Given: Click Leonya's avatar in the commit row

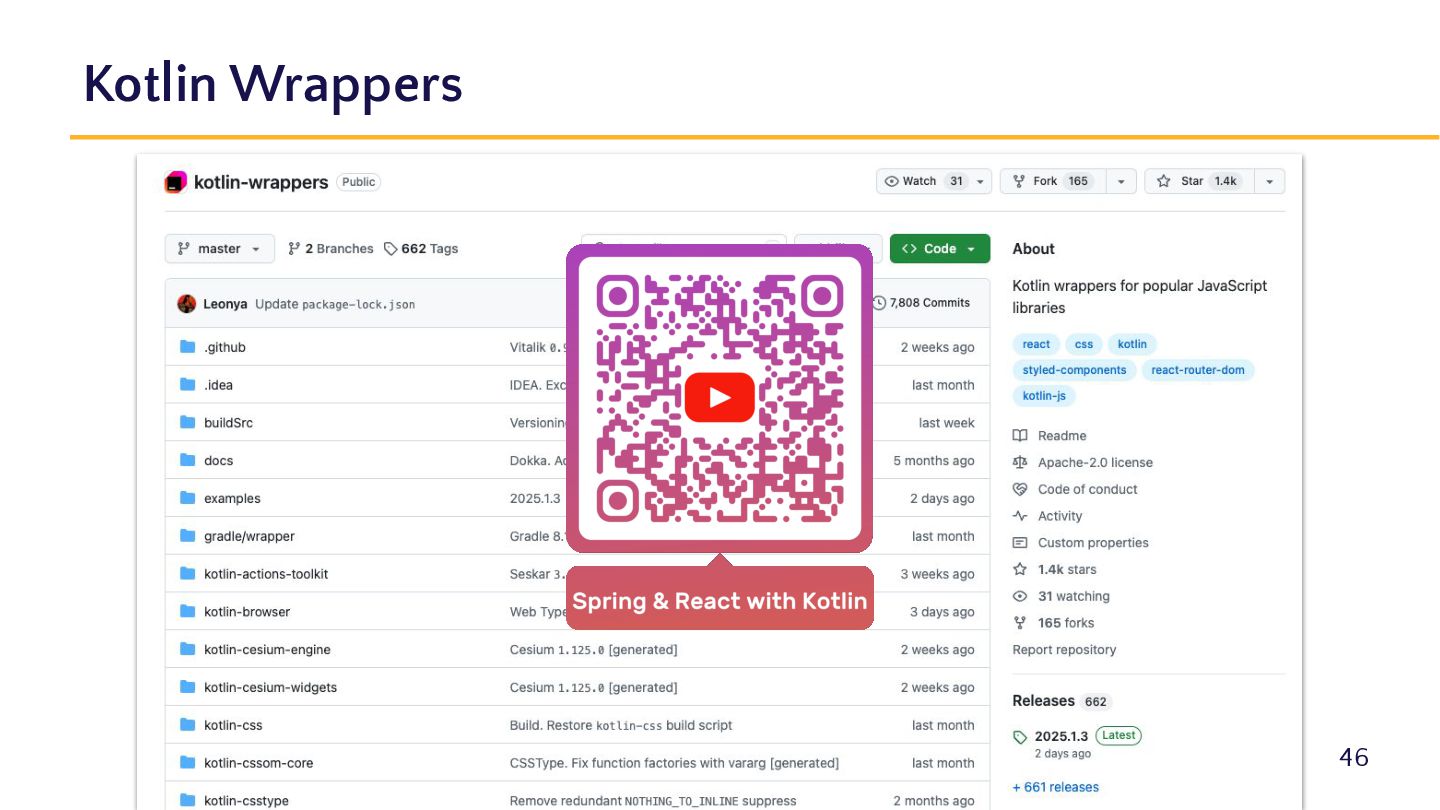Looking at the screenshot, I should tap(187, 304).
